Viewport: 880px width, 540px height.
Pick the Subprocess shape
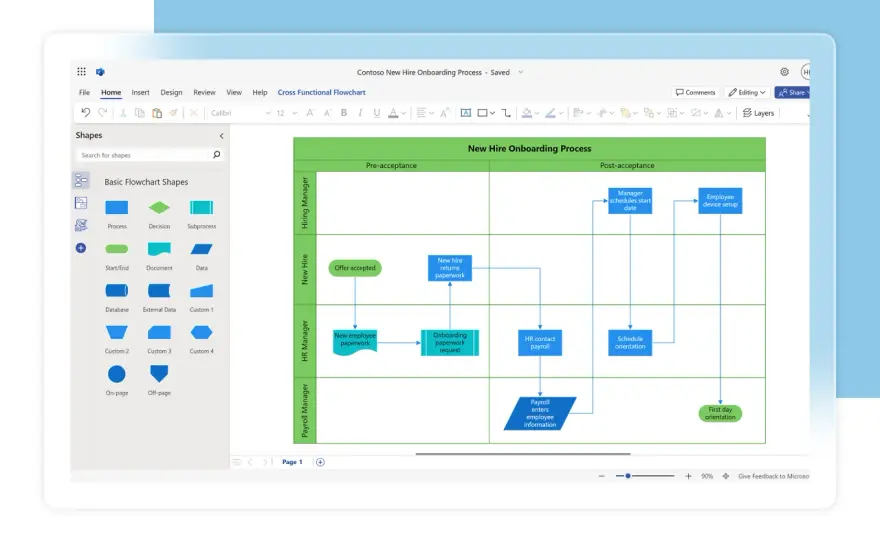[201, 208]
